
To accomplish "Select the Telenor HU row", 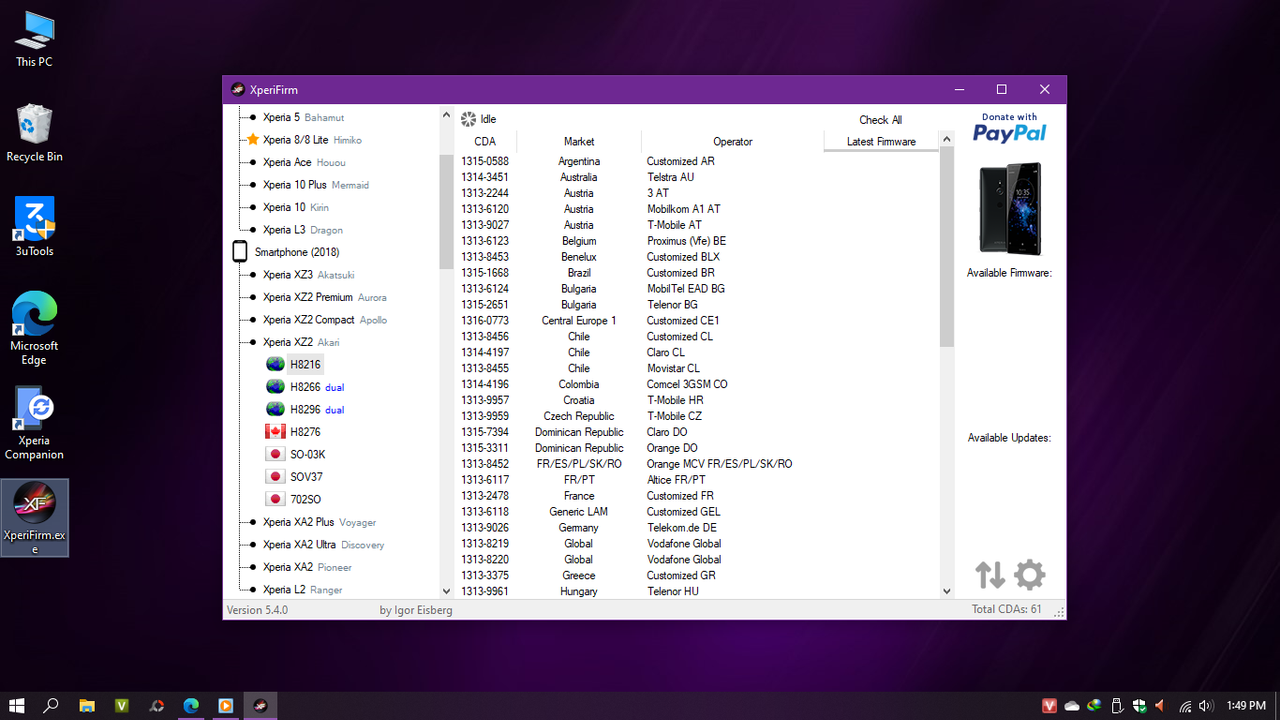I will [697, 591].
